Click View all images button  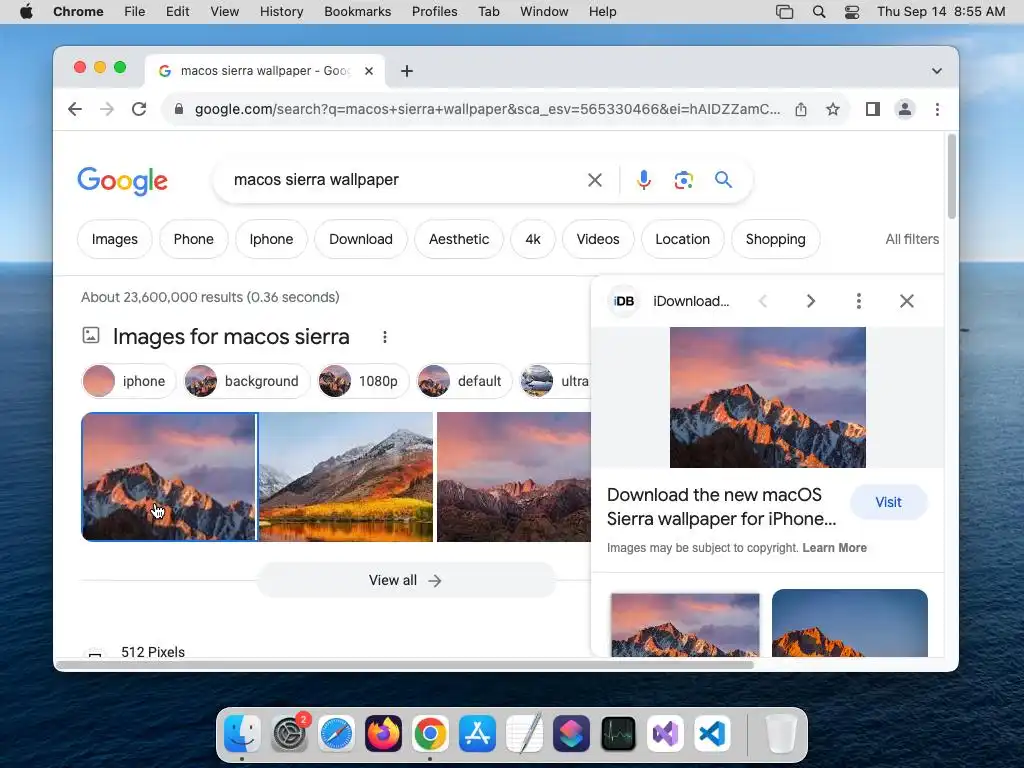406,580
